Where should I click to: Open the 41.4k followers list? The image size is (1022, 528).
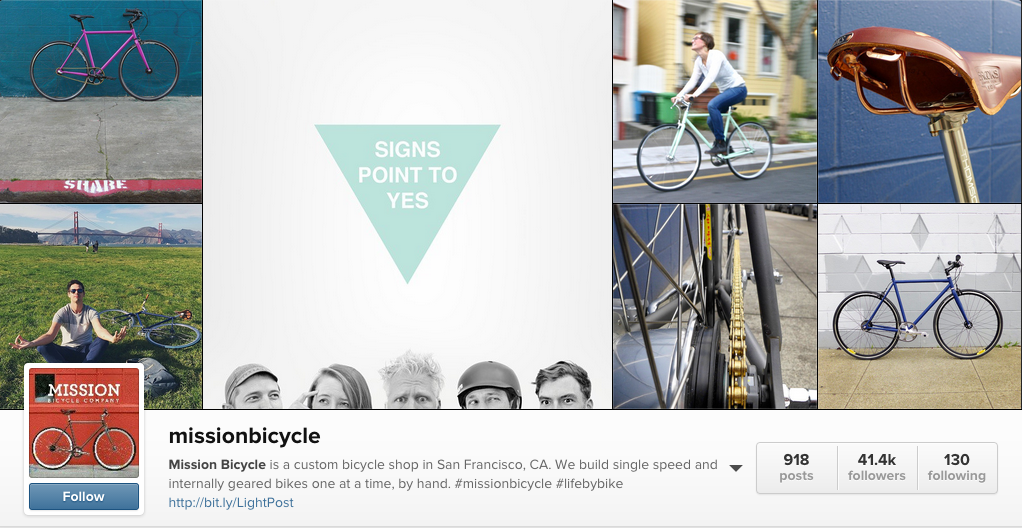877,467
